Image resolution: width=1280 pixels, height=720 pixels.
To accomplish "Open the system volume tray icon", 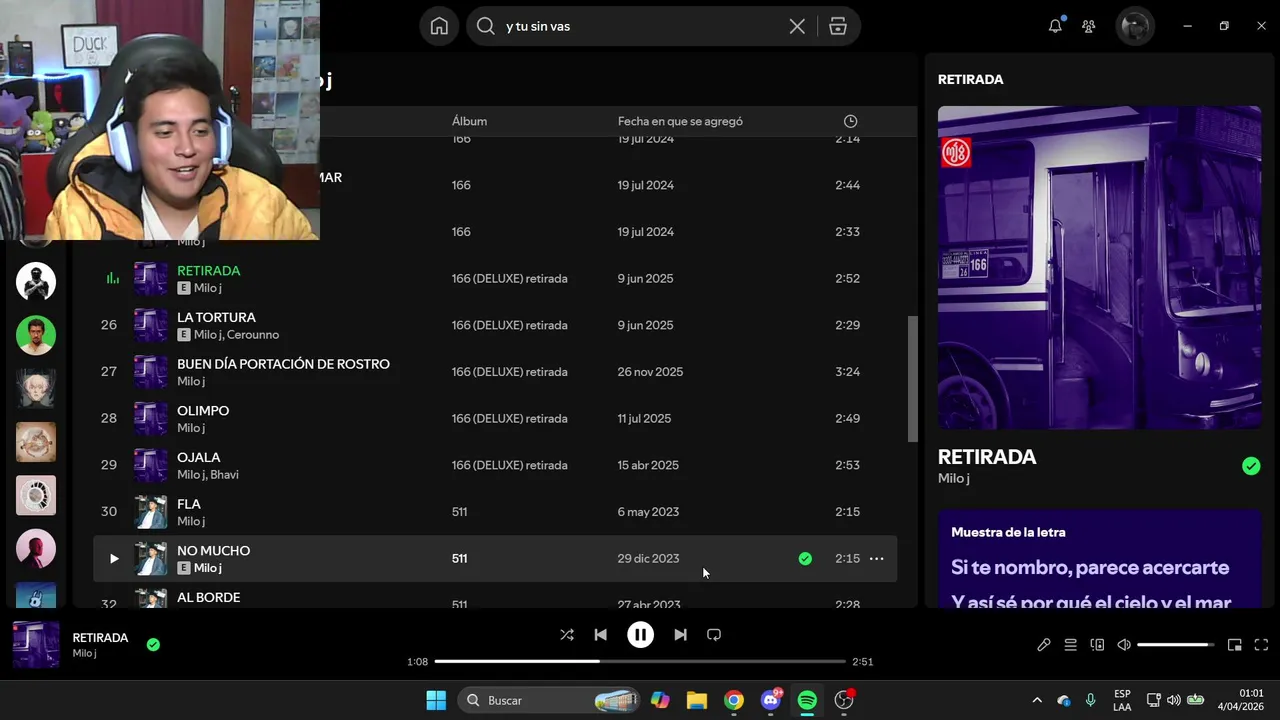I will click(1173, 700).
